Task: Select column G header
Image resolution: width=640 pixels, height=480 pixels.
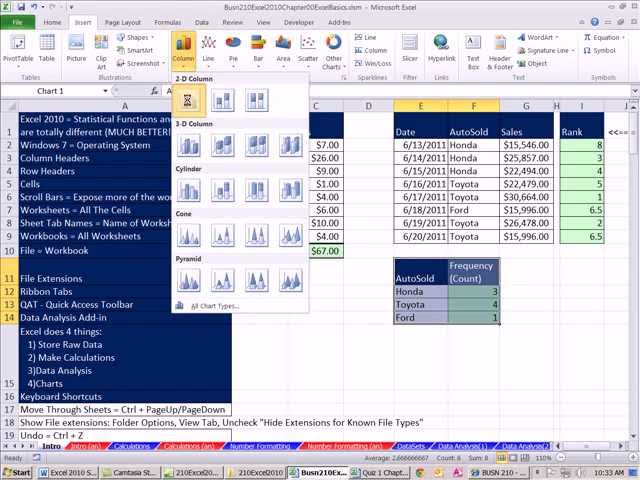Action: (526, 106)
